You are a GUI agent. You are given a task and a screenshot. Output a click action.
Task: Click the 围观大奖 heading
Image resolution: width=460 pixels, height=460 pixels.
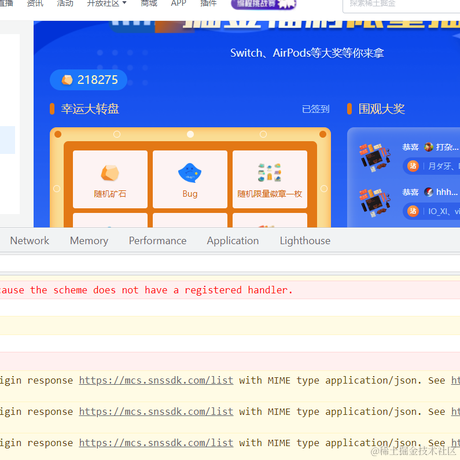click(x=382, y=109)
